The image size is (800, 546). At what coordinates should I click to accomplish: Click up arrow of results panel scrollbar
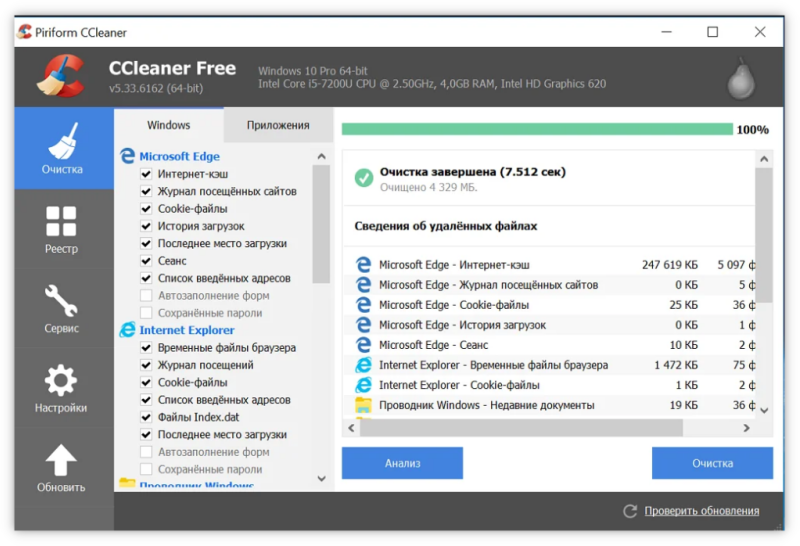click(764, 159)
